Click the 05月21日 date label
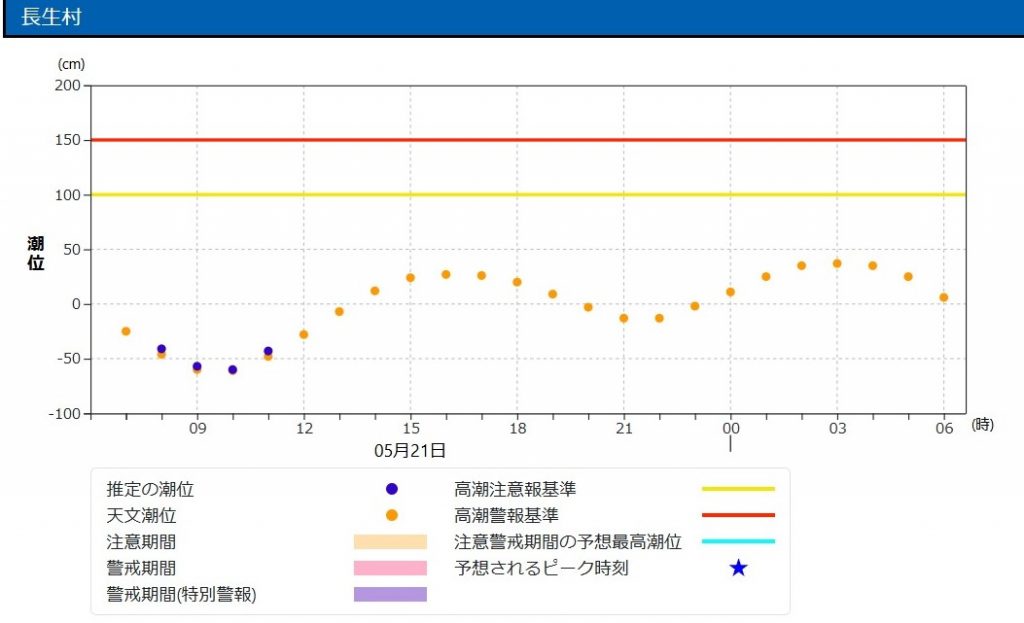1024x623 pixels. 410,451
